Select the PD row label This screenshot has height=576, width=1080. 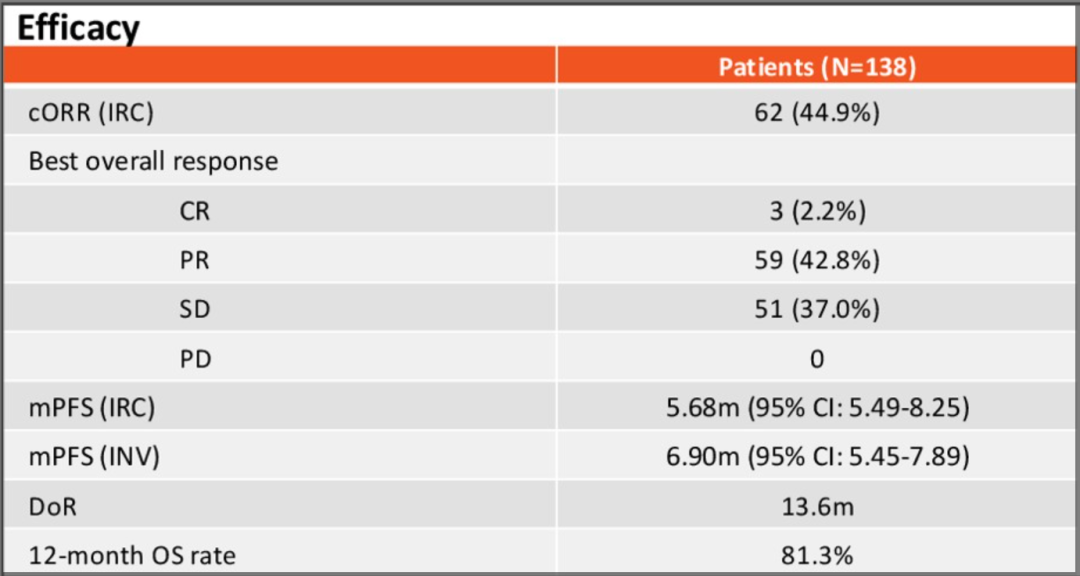pos(195,358)
